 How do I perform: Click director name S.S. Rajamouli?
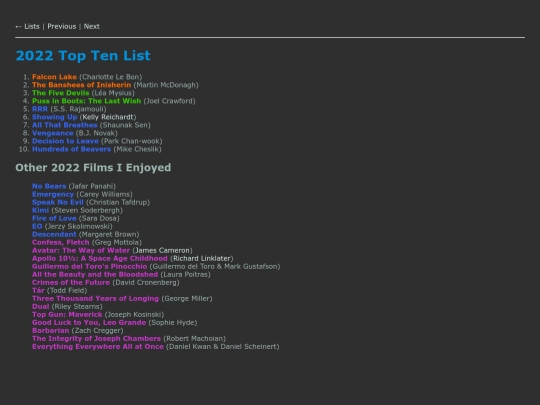pyautogui.click(x=79, y=109)
